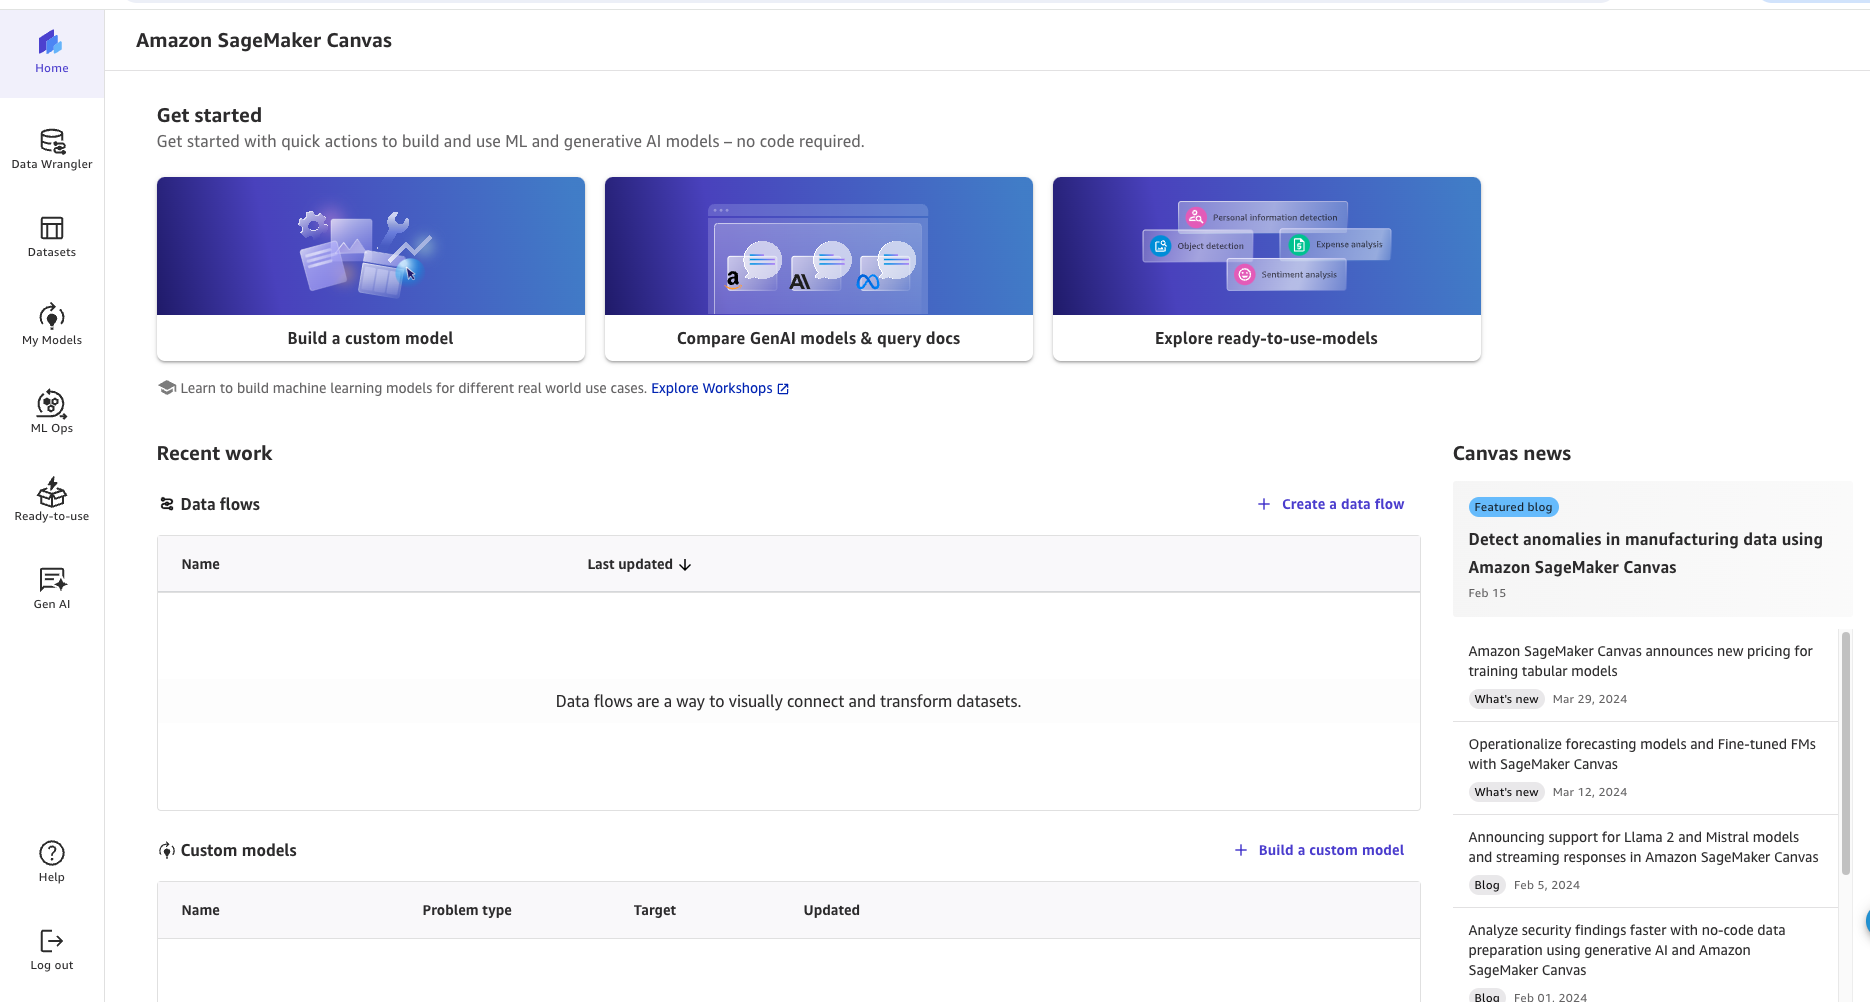Sort data flows by Last updated arrow
Viewport: 1870px width, 1002px height.
tap(685, 565)
